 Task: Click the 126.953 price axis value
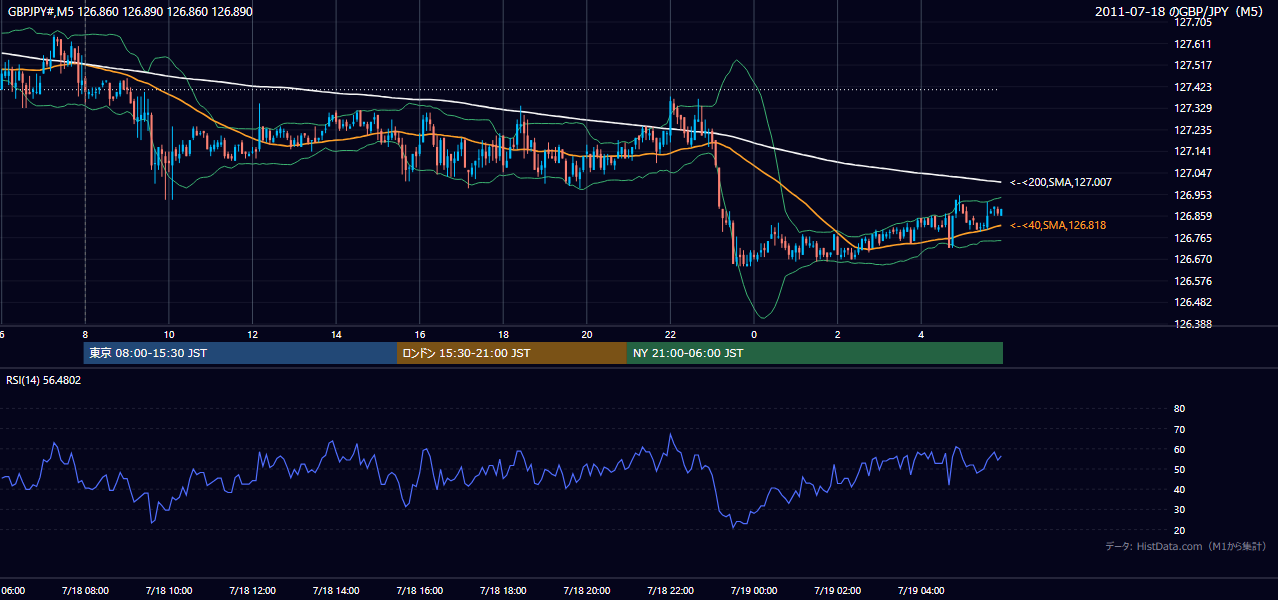[1192, 195]
